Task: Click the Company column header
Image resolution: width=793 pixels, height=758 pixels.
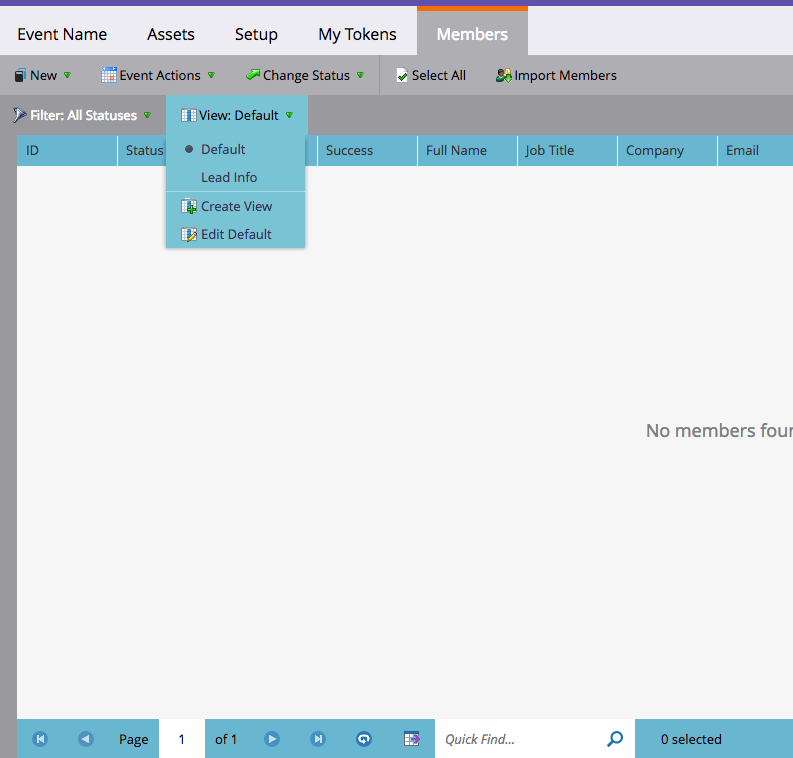Action: point(668,151)
